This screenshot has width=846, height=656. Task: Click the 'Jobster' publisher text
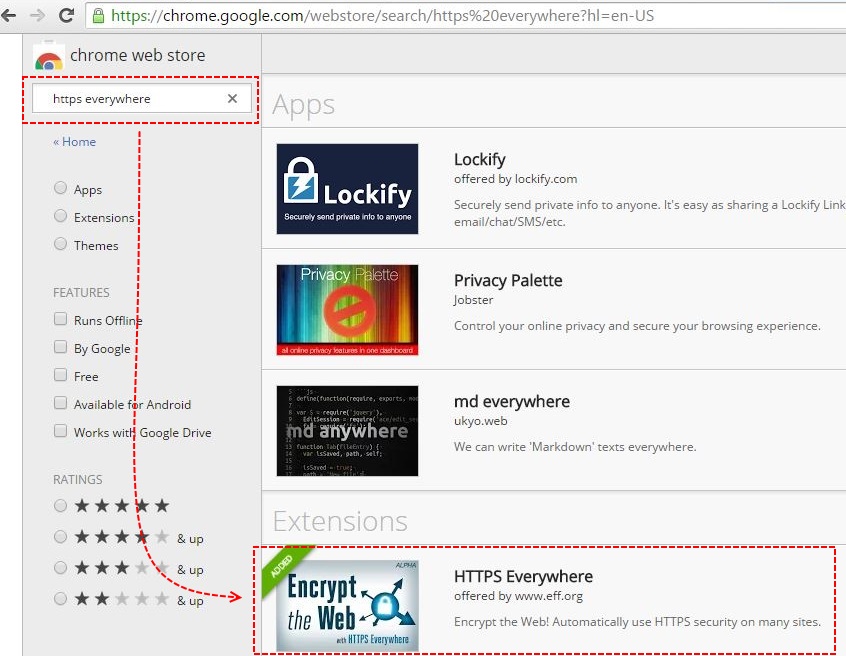point(473,300)
